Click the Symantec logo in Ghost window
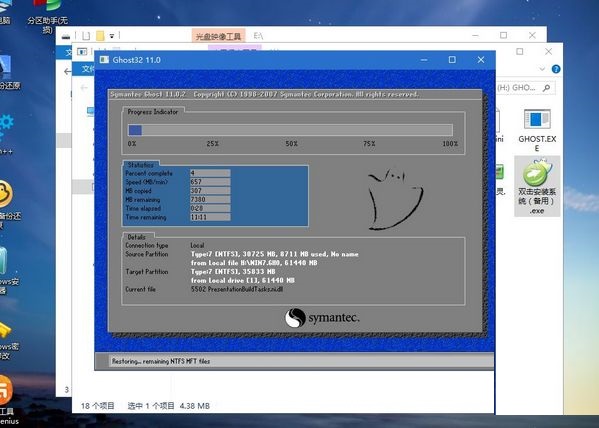This screenshot has height=428, width=599. 322,318
